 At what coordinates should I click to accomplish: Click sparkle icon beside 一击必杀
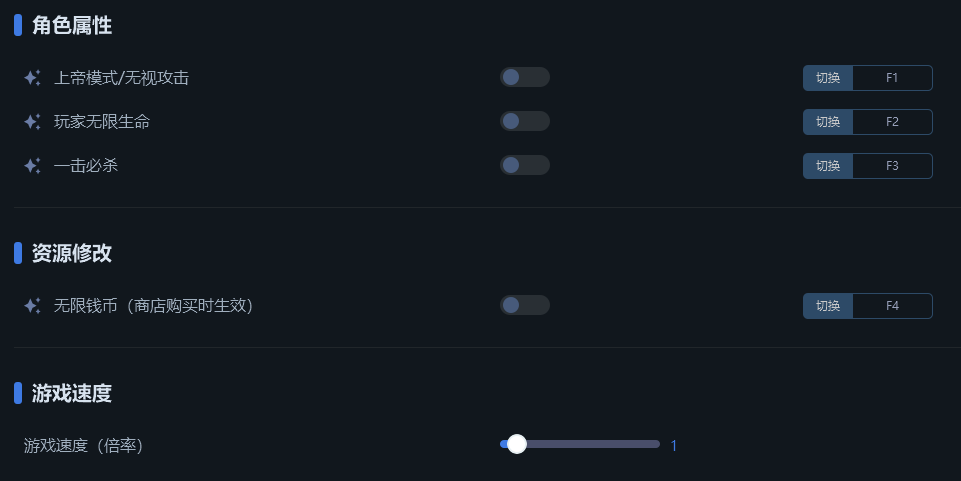(x=32, y=165)
